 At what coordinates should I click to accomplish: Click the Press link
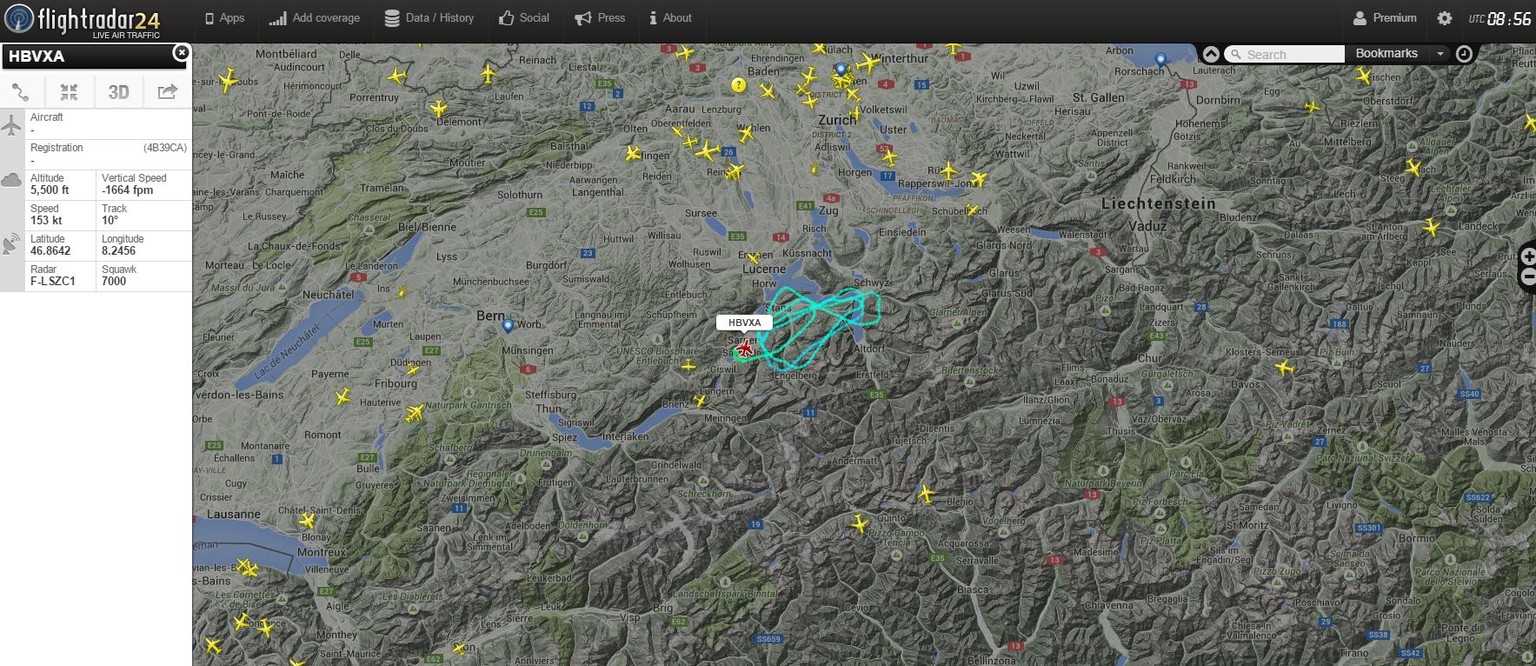click(x=600, y=18)
